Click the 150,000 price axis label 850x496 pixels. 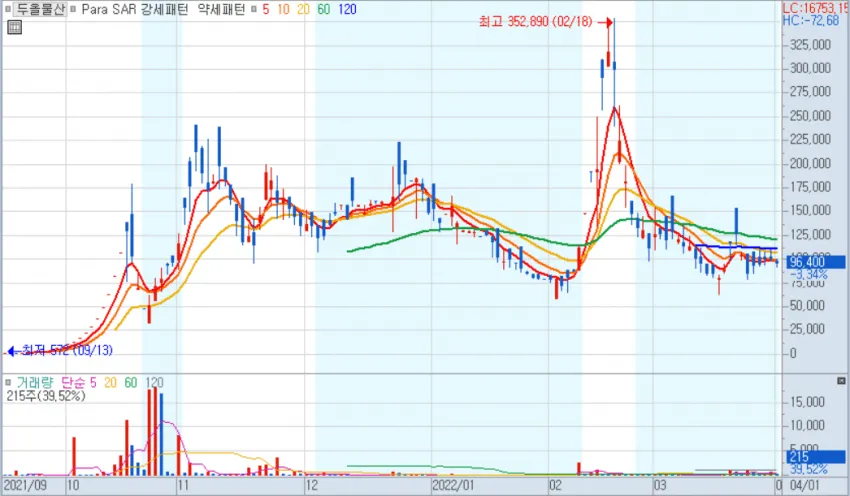point(810,210)
